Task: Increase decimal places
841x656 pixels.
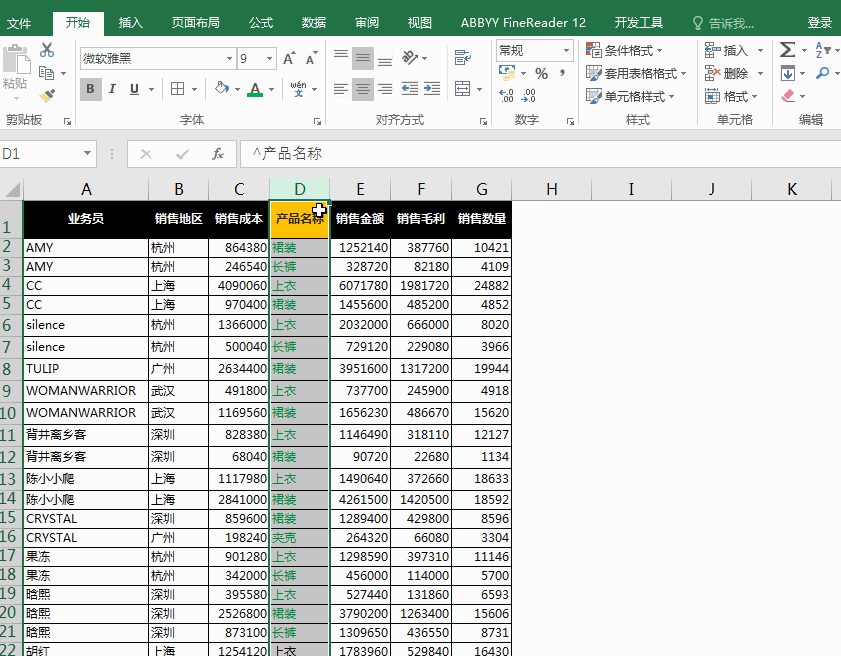Action: (506, 95)
